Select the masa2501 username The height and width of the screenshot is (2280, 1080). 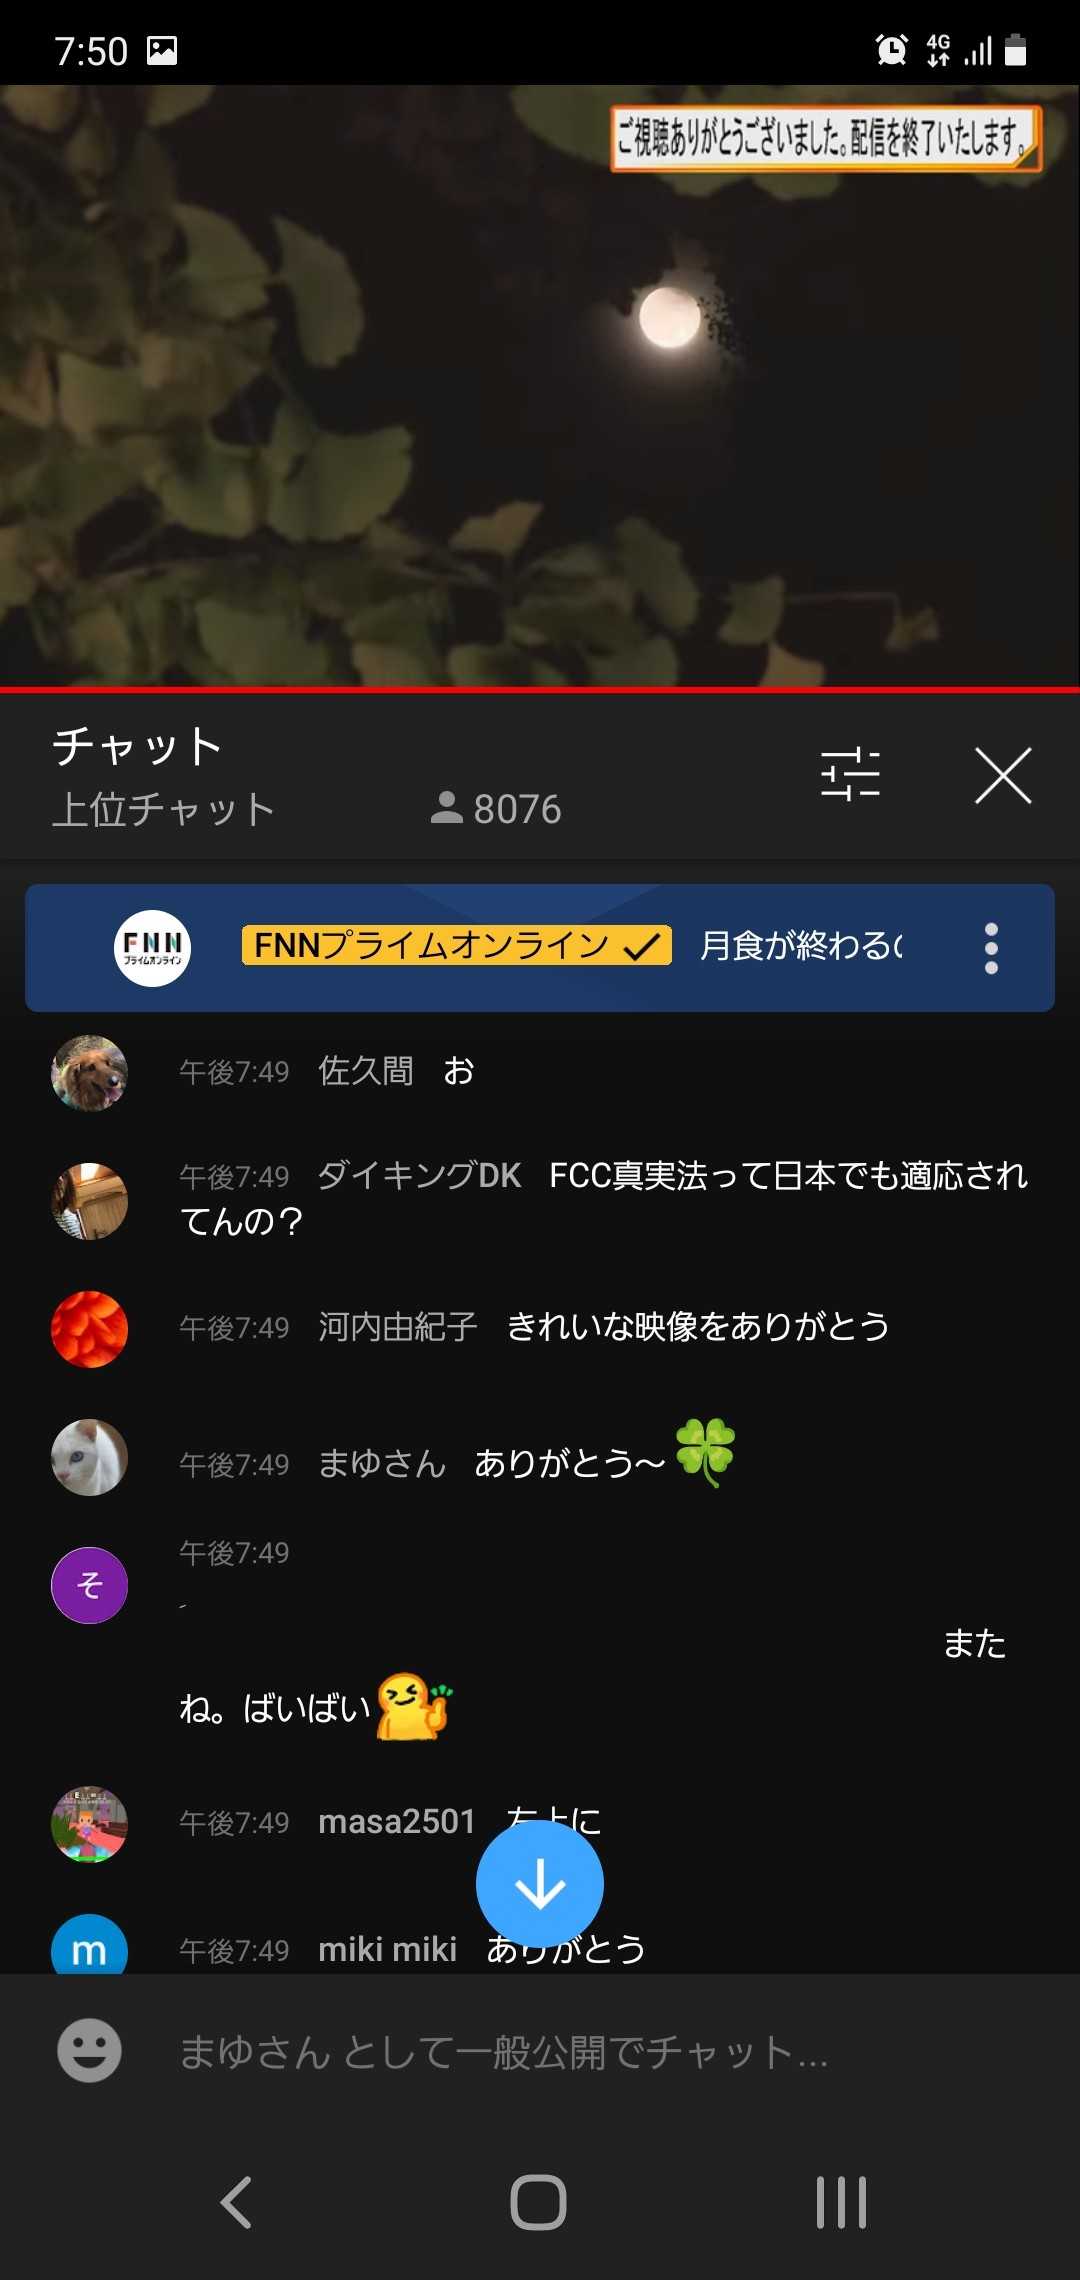397,1822
